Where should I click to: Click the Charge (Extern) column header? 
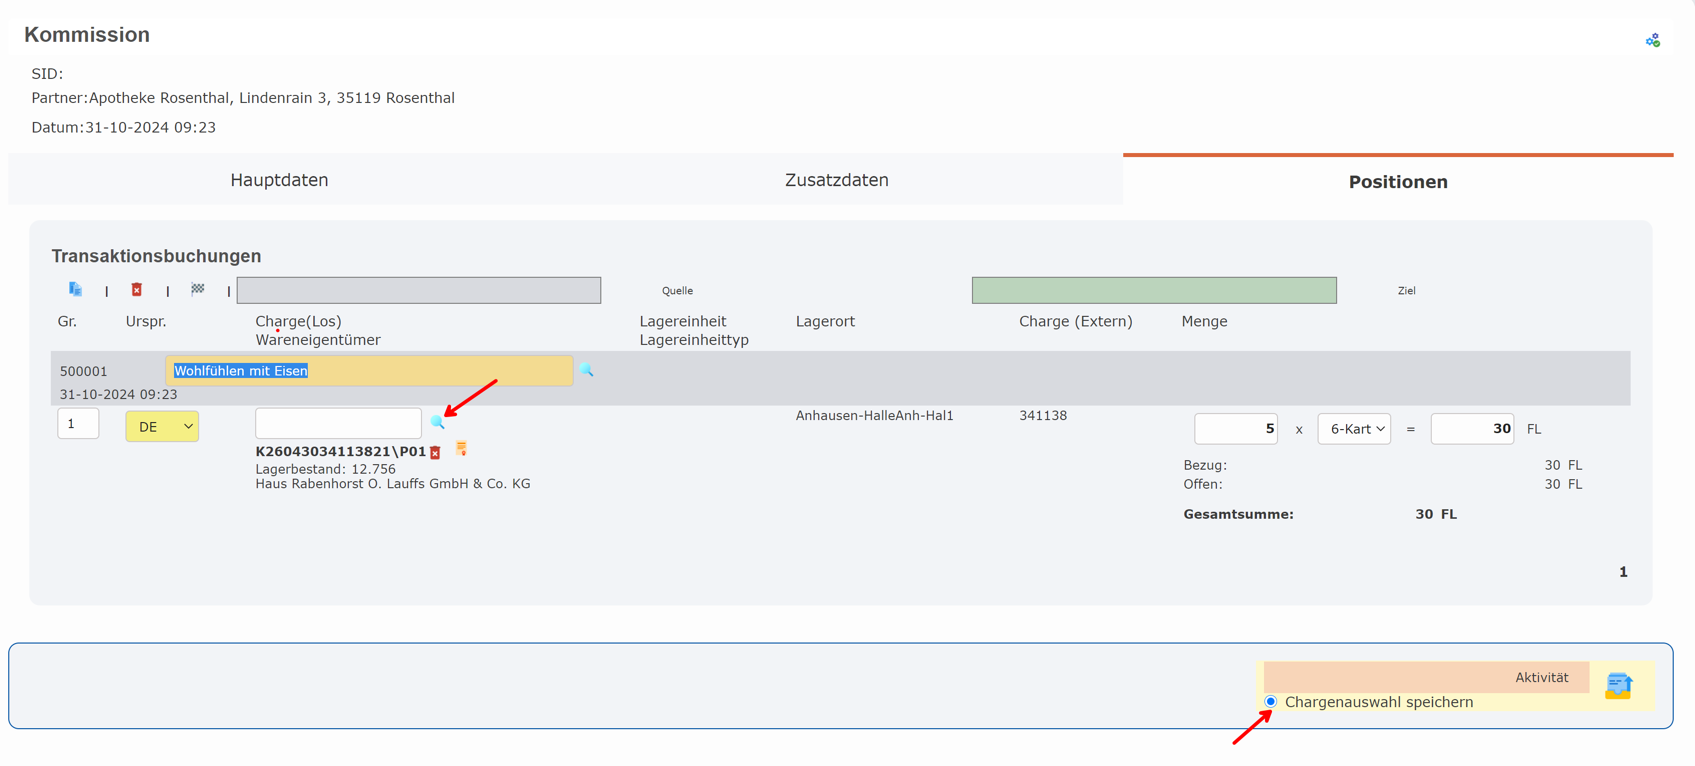point(1076,321)
